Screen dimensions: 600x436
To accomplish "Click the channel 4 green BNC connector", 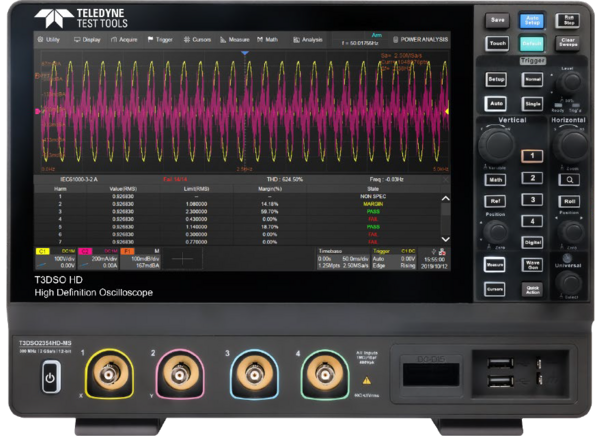I will (324, 374).
